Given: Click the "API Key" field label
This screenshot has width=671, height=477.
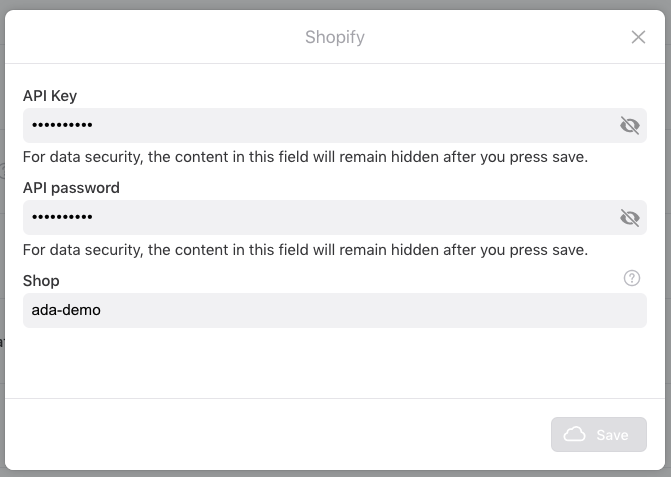Looking at the screenshot, I should [50, 96].
